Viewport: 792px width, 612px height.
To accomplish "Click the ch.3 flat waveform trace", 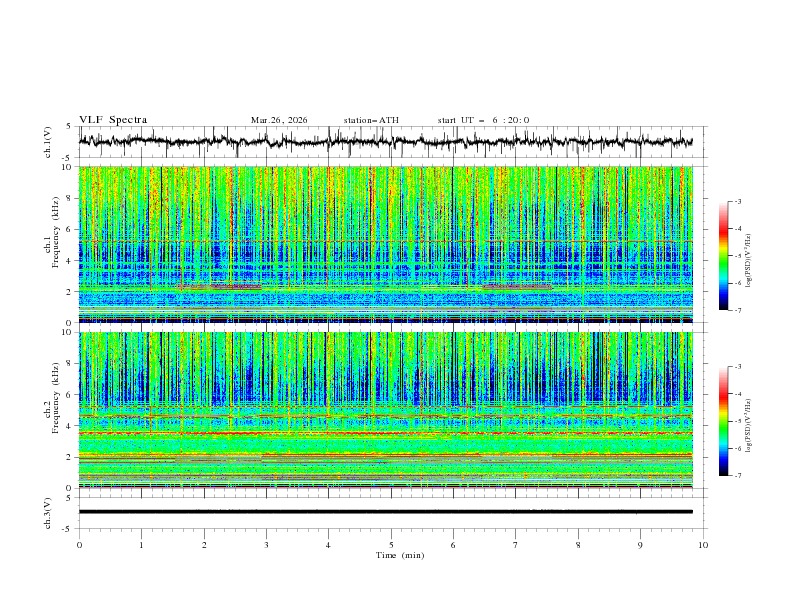I will pyautogui.click(x=386, y=512).
